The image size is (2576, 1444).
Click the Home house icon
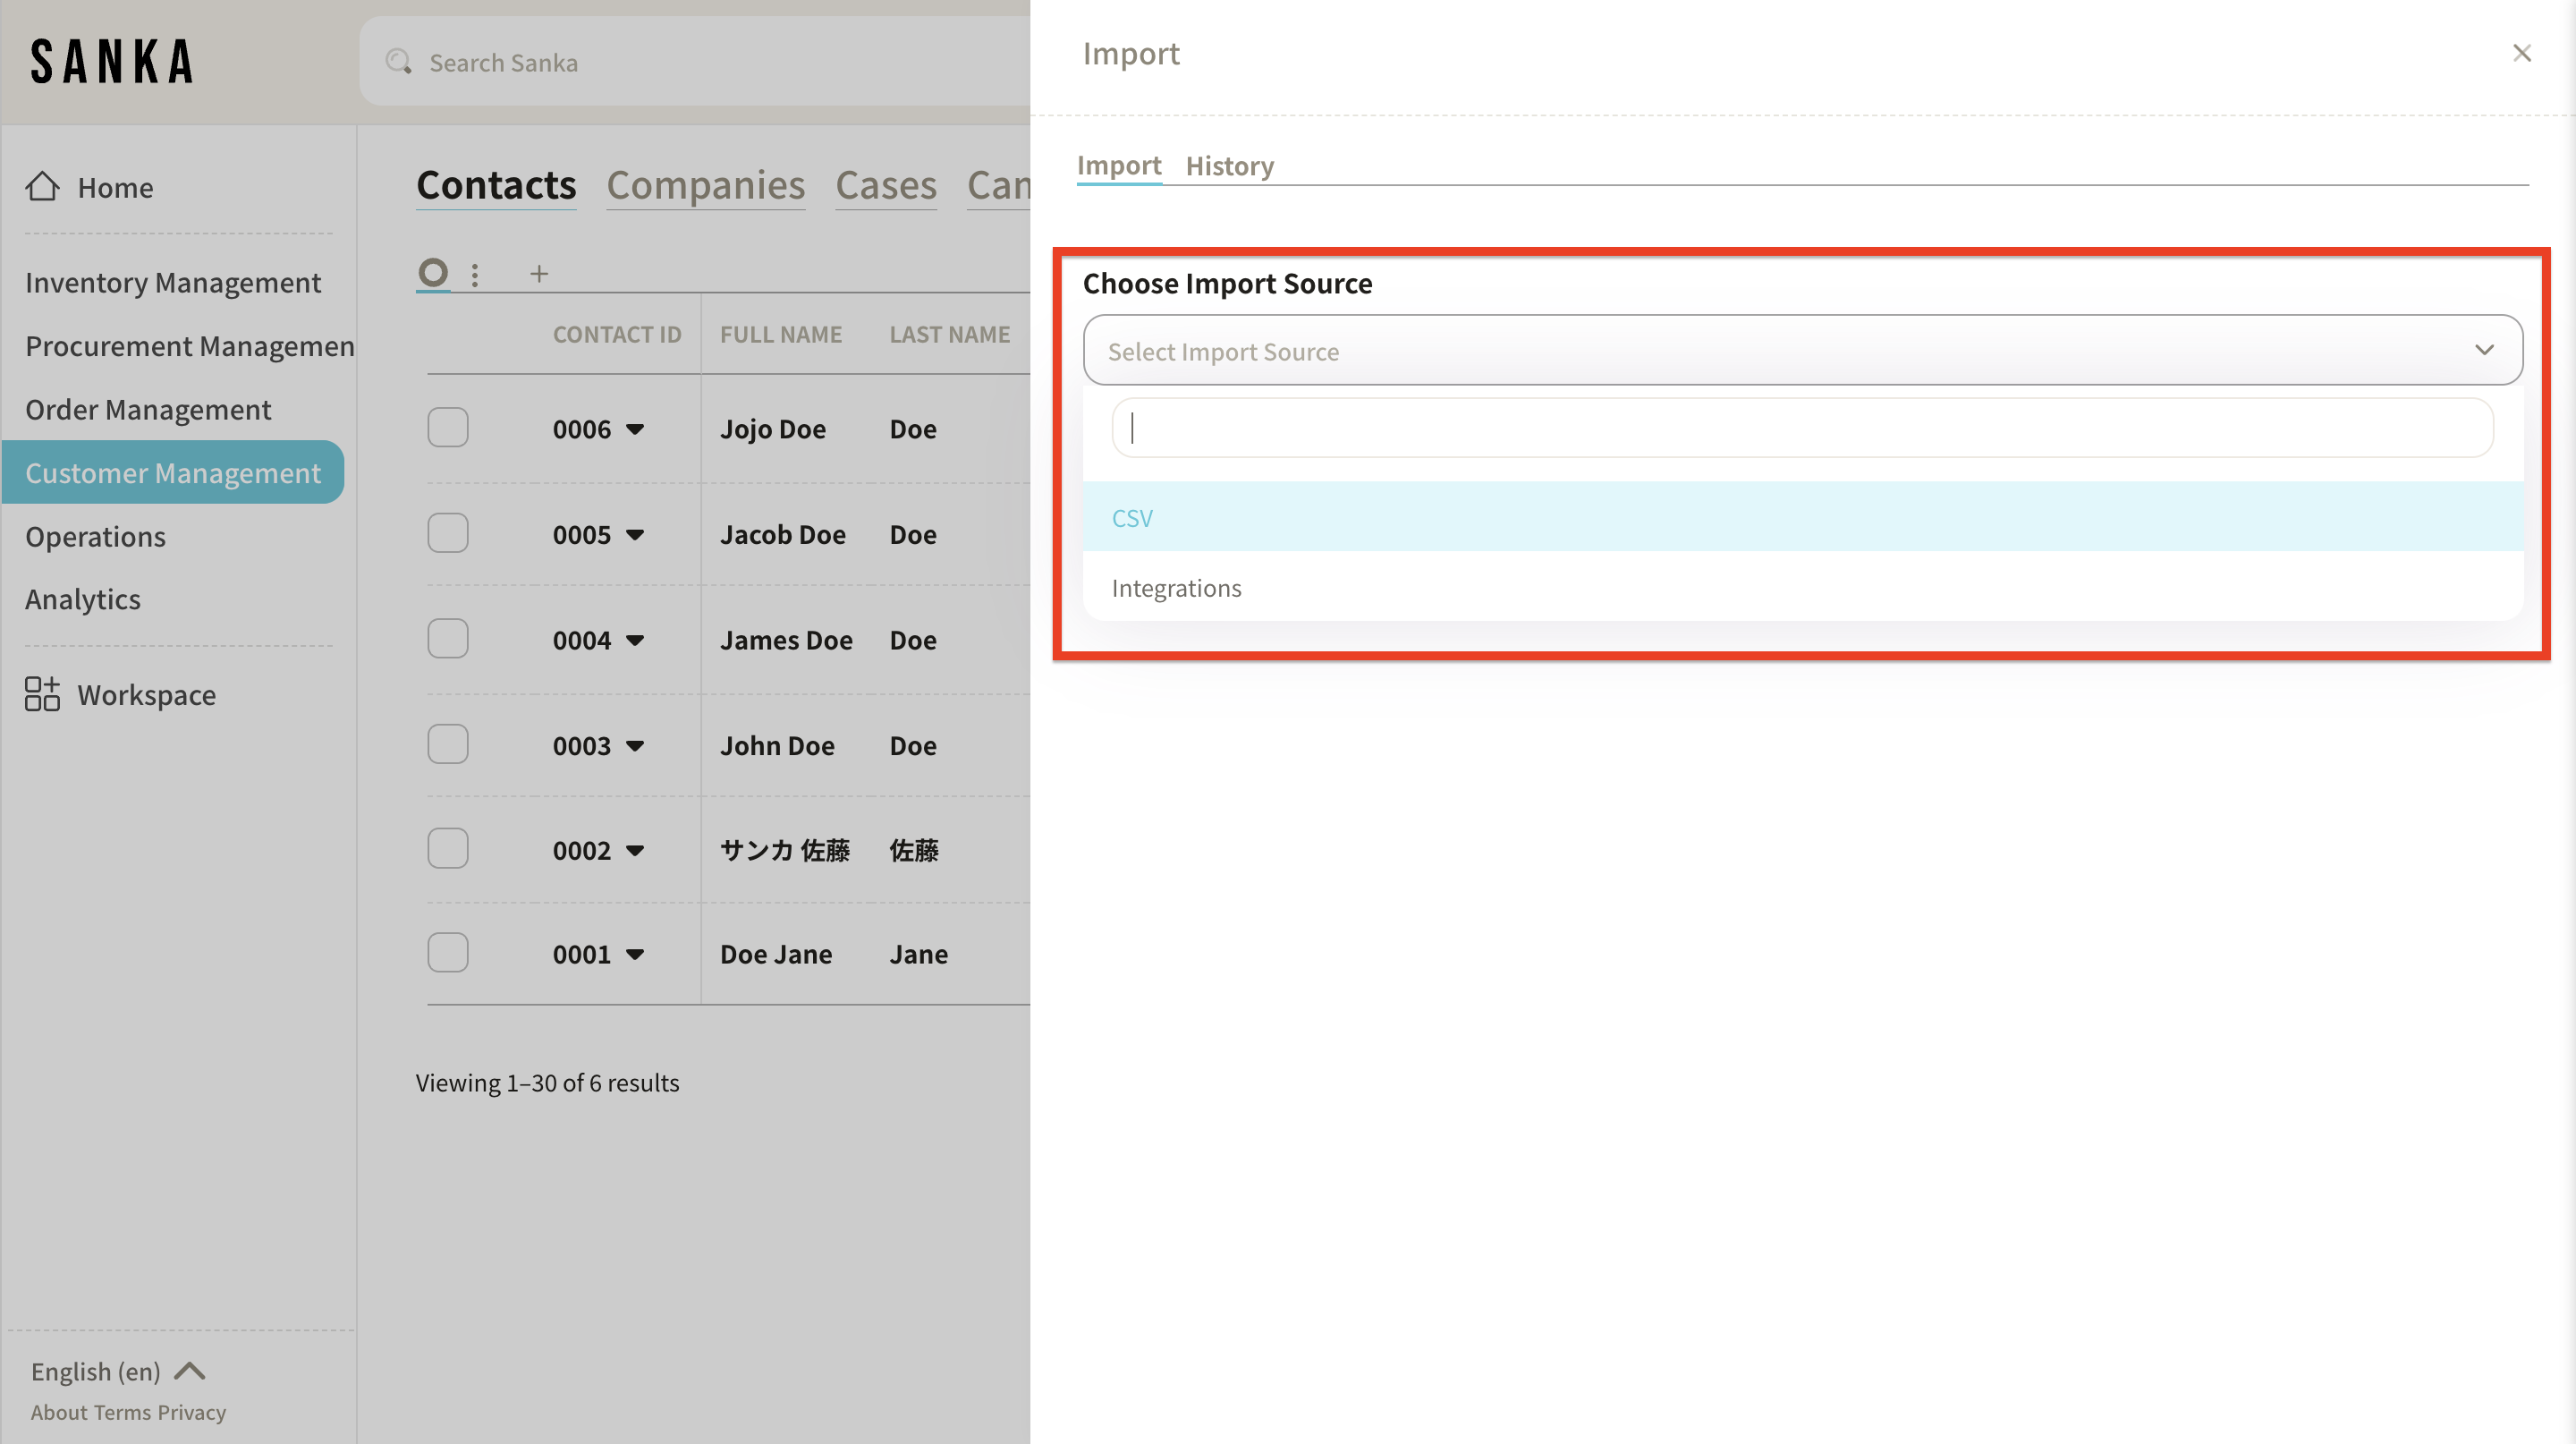pos(42,186)
